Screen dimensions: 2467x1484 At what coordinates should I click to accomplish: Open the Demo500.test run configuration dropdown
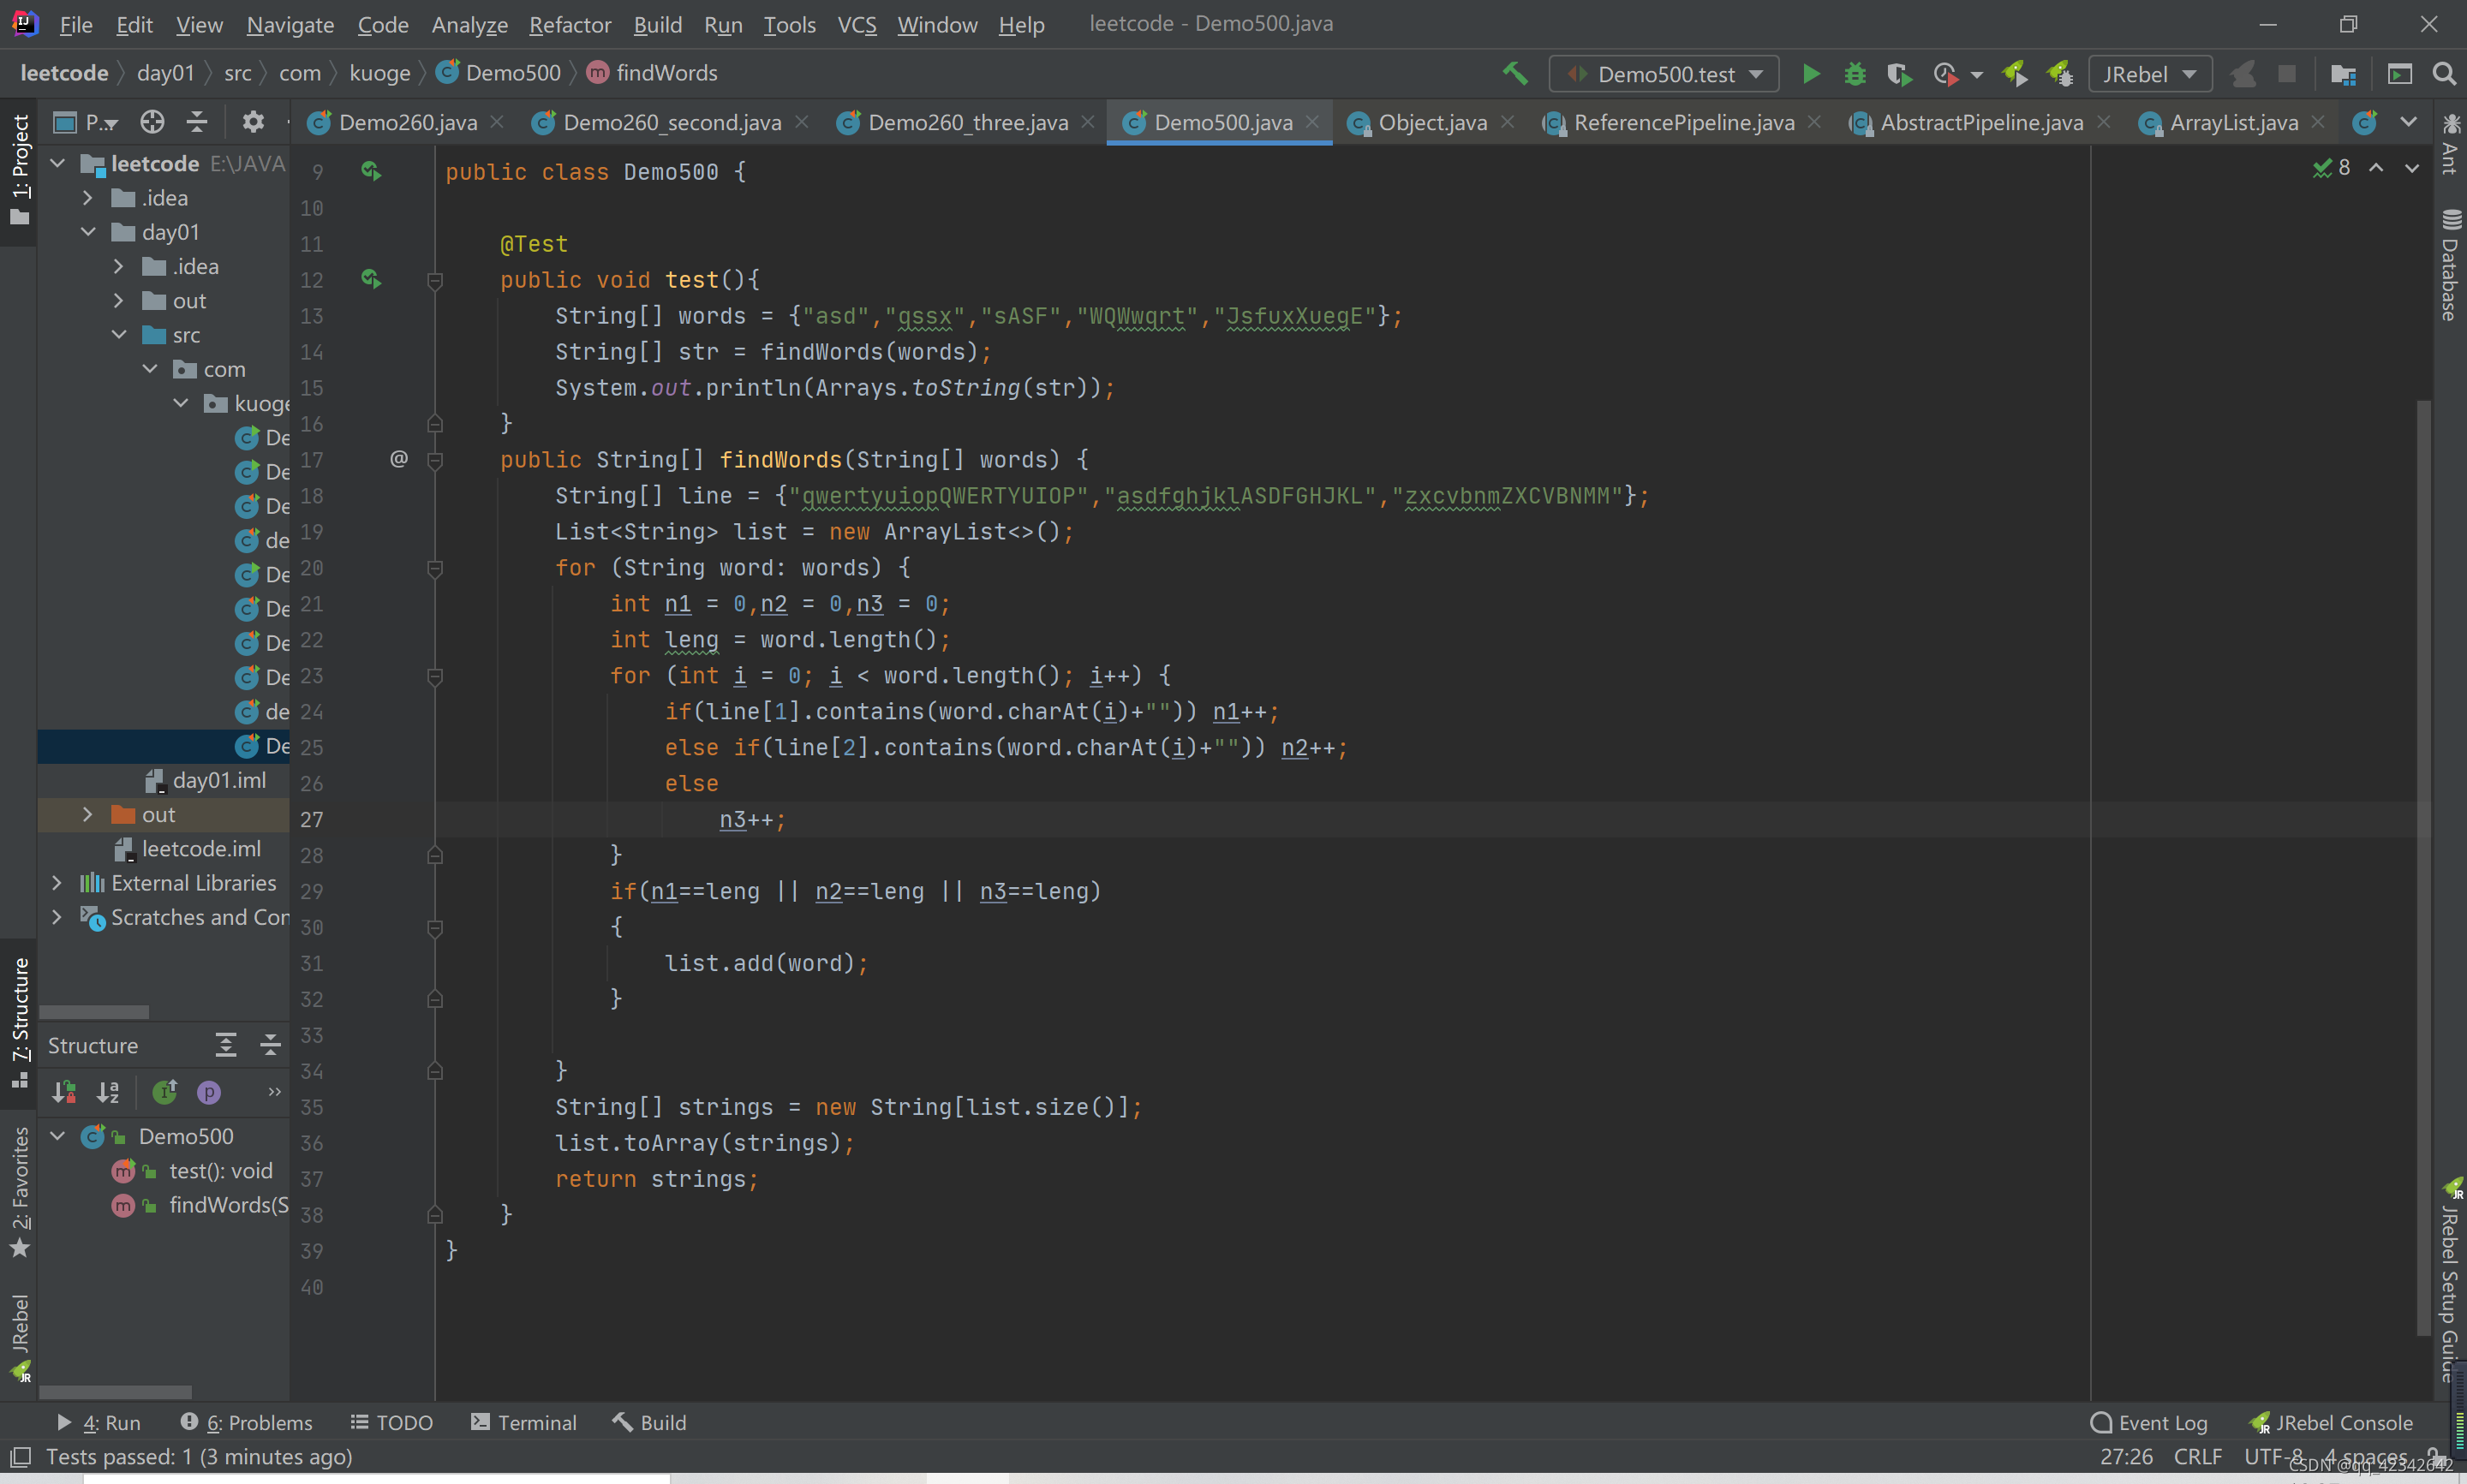[1663, 74]
